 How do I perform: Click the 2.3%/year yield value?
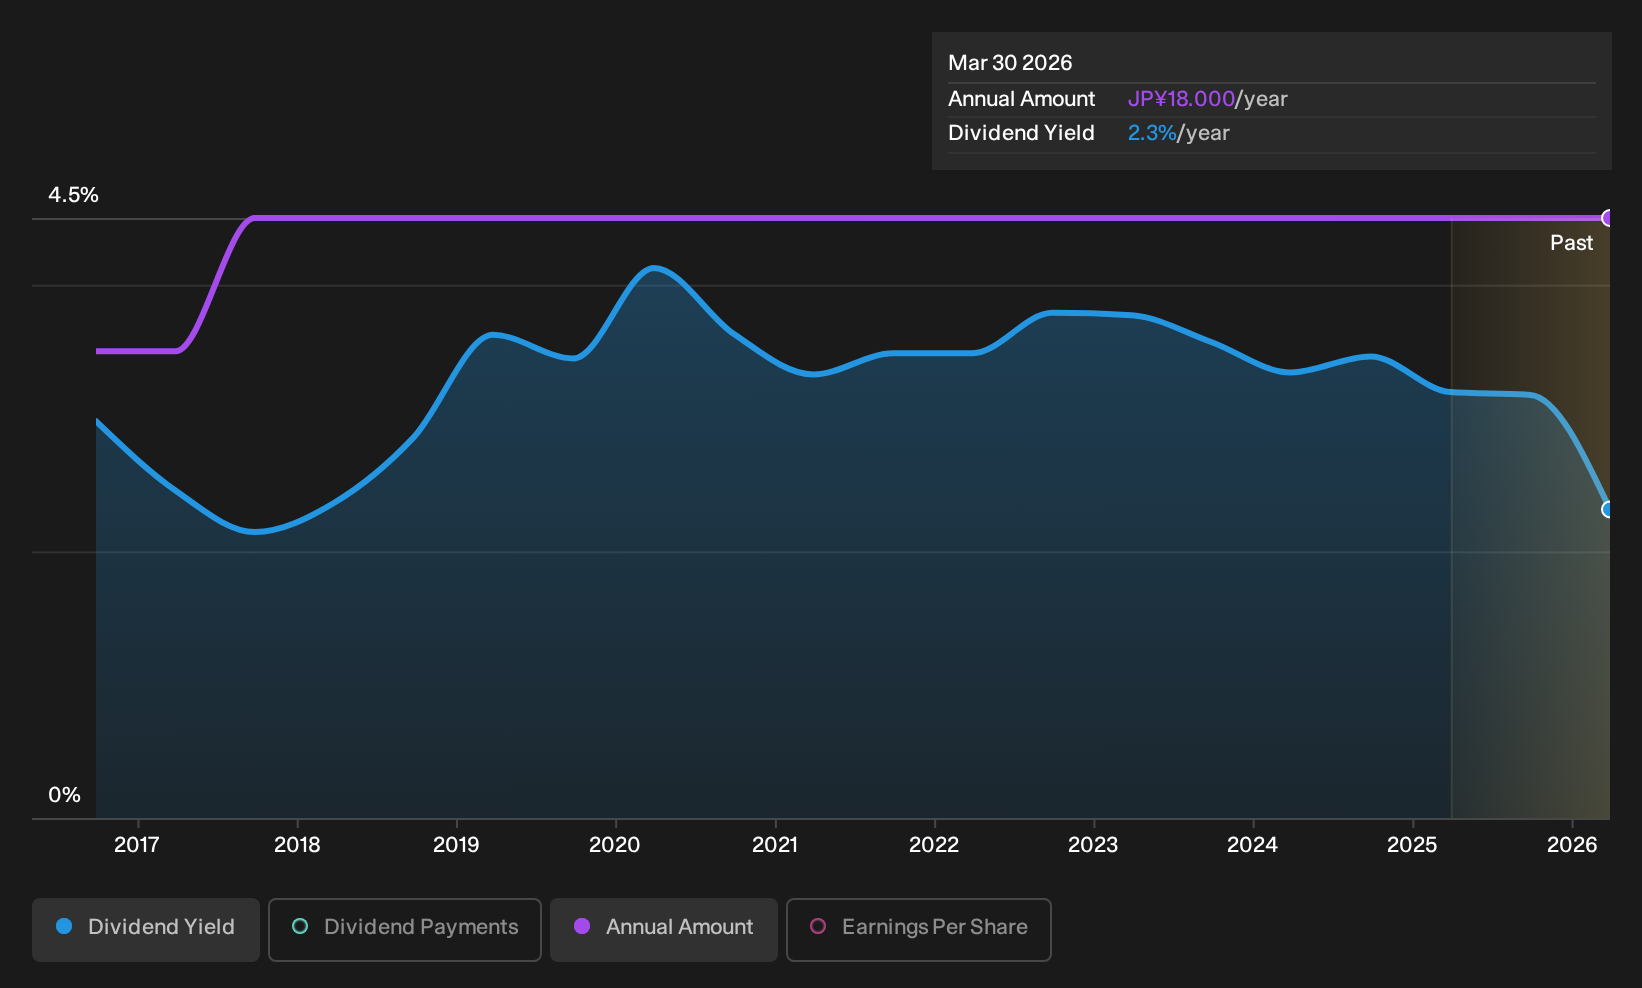tap(1179, 133)
